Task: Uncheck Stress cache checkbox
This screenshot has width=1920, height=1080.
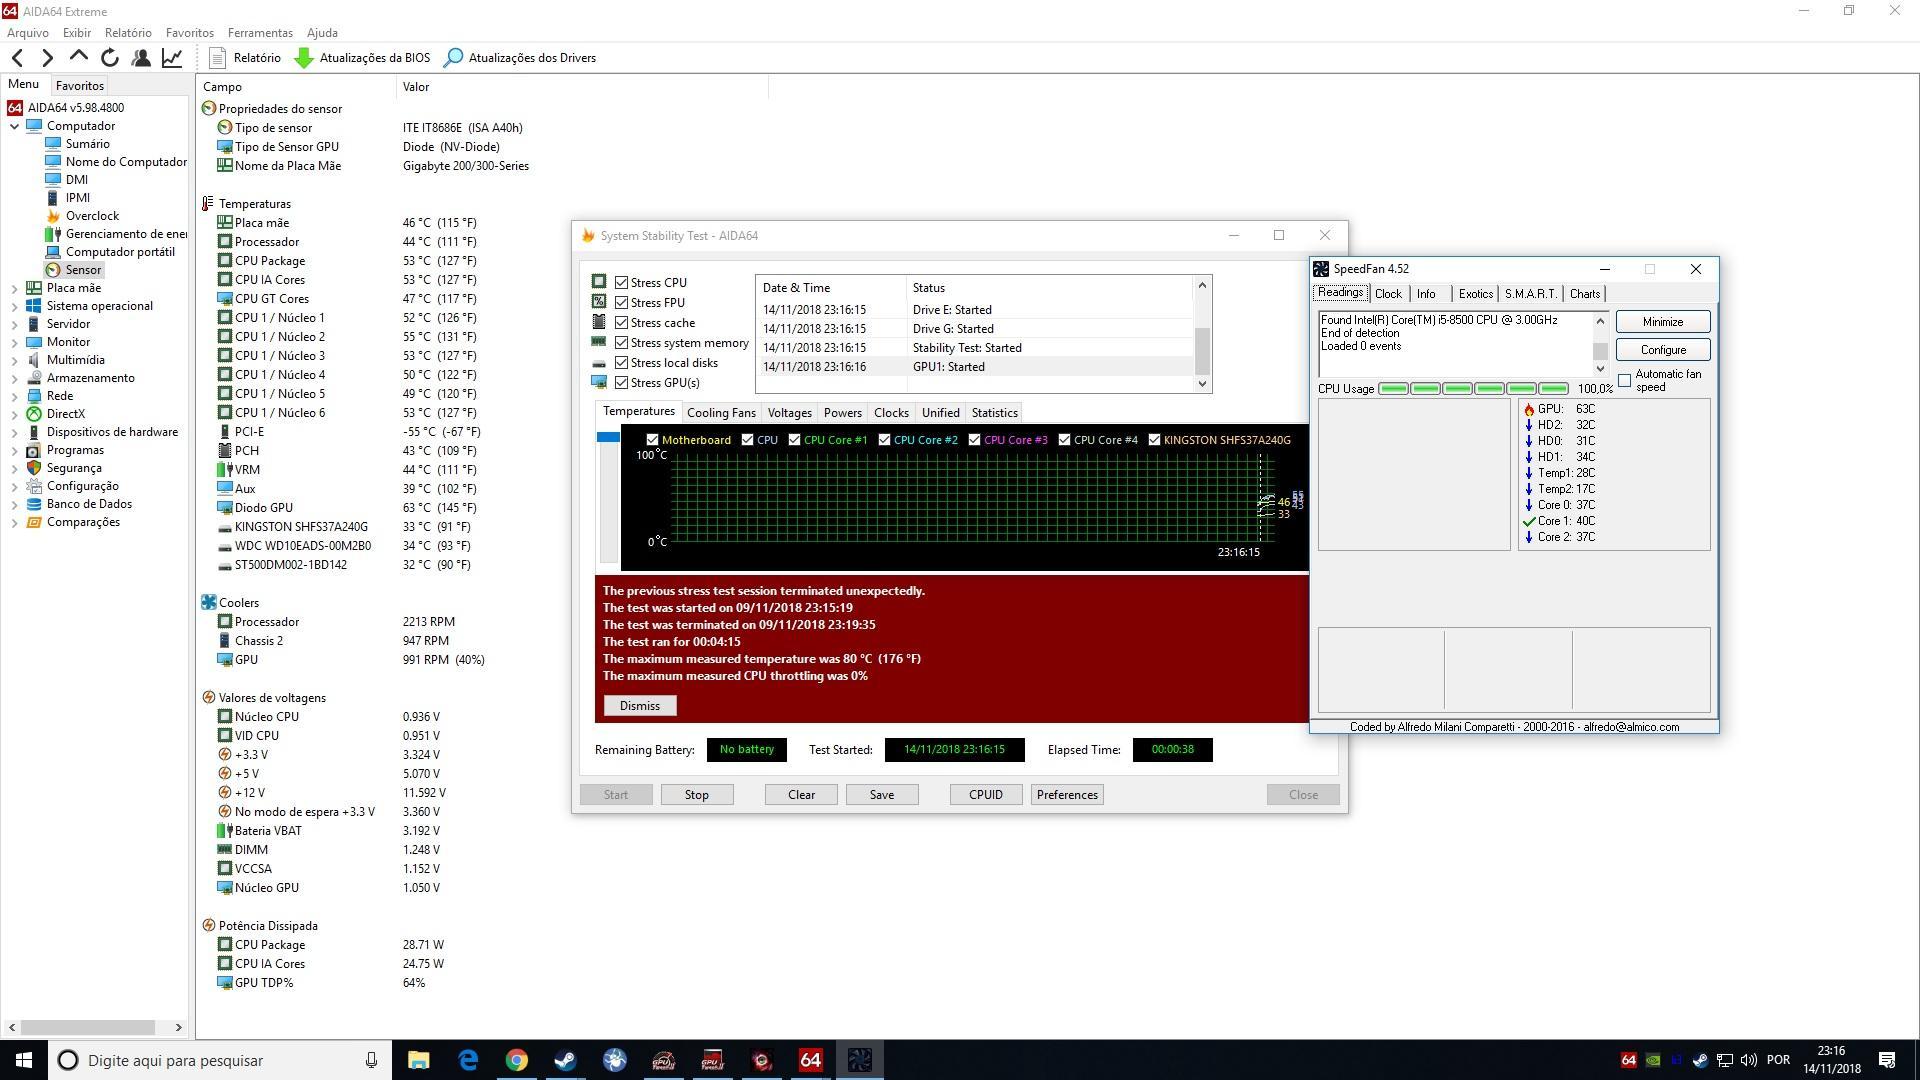Action: pos(622,323)
